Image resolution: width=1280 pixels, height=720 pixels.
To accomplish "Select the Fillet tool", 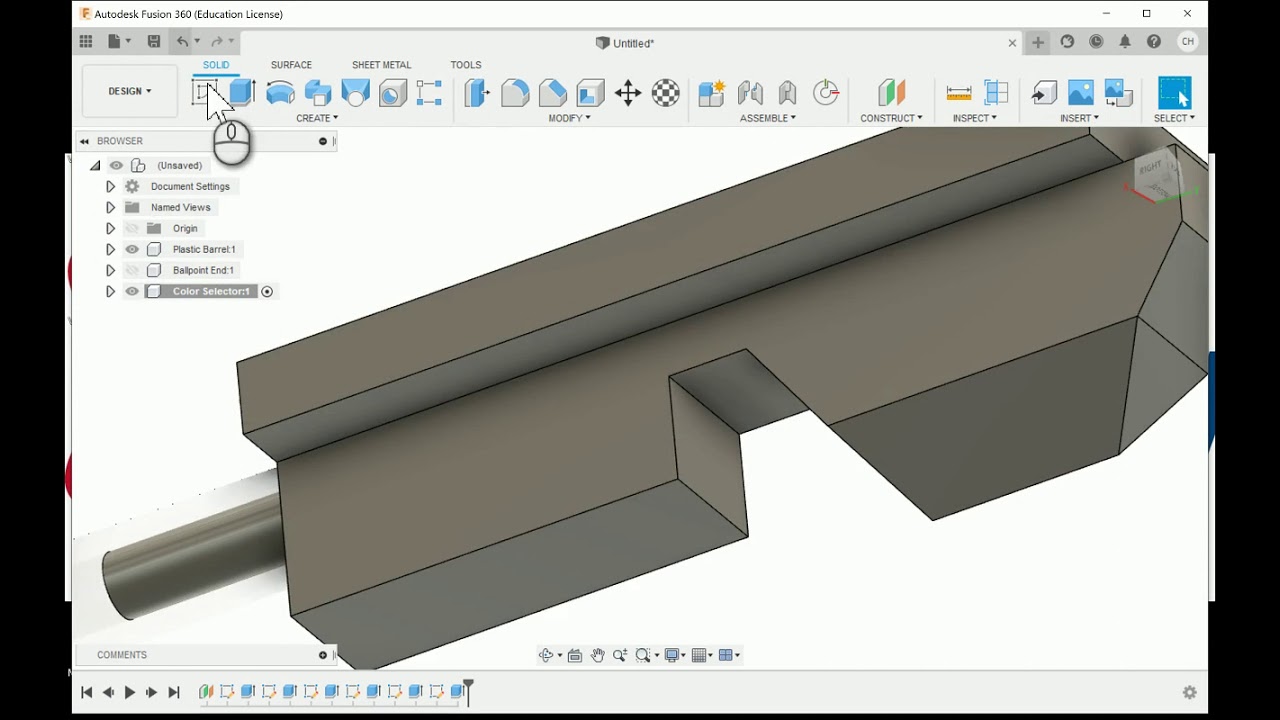I will (x=515, y=93).
